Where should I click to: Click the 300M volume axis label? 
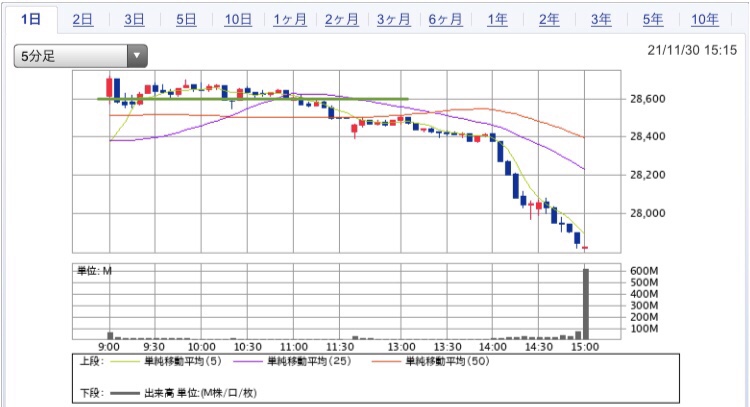[644, 306]
